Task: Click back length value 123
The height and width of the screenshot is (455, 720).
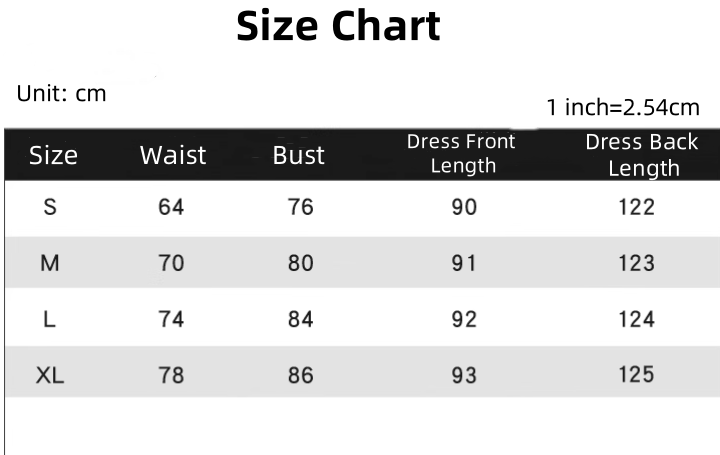Action: coord(636,263)
